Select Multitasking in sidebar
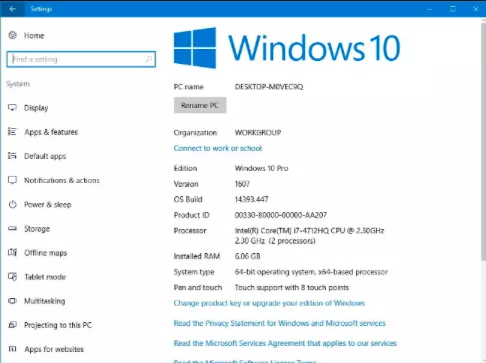The height and width of the screenshot is (363, 486). [x=45, y=301]
